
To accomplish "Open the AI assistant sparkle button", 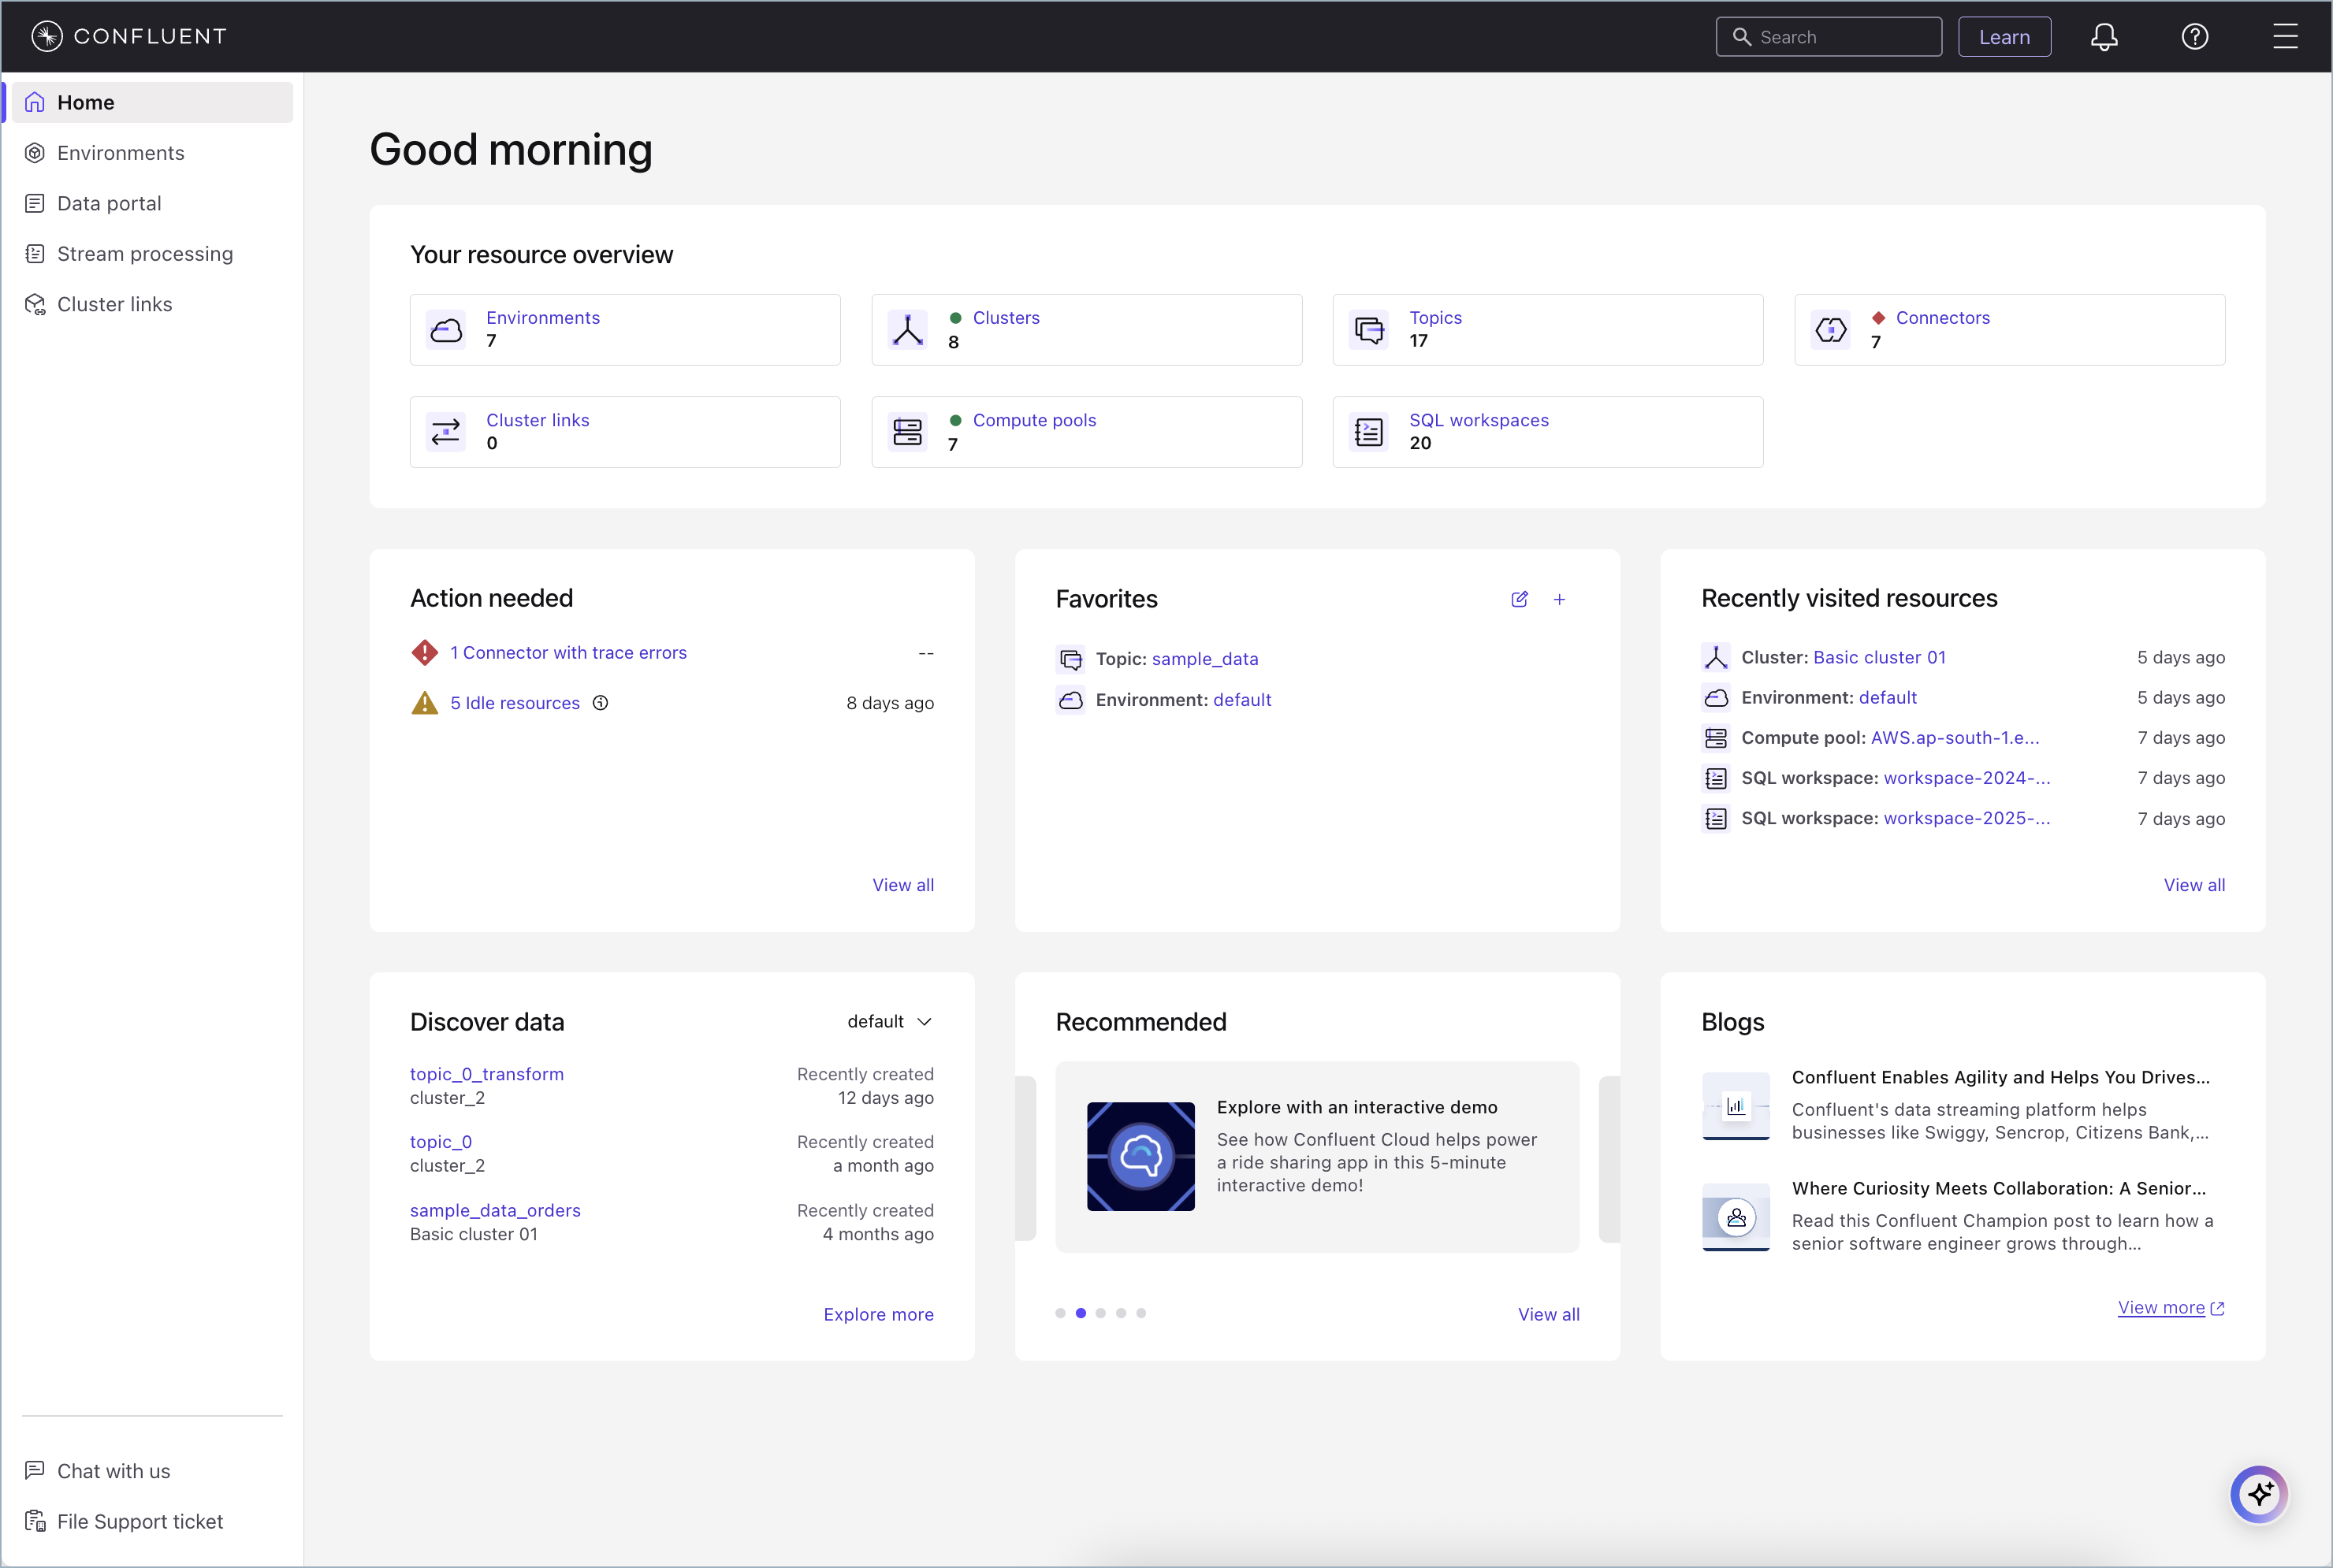I will (x=2258, y=1494).
